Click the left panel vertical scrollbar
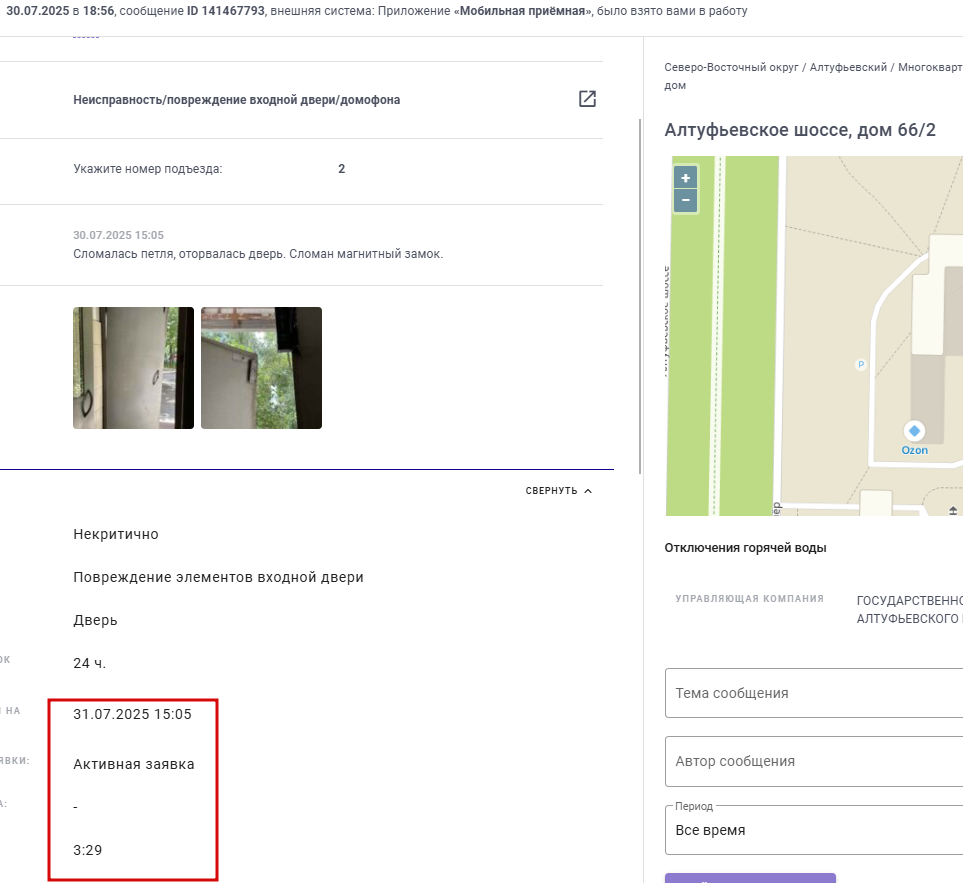This screenshot has width=963, height=883. pyautogui.click(x=640, y=297)
